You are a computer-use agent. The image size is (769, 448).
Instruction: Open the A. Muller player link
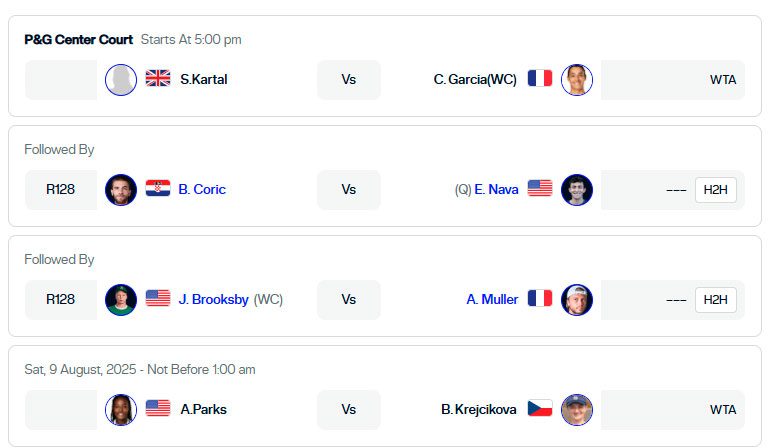click(x=492, y=299)
